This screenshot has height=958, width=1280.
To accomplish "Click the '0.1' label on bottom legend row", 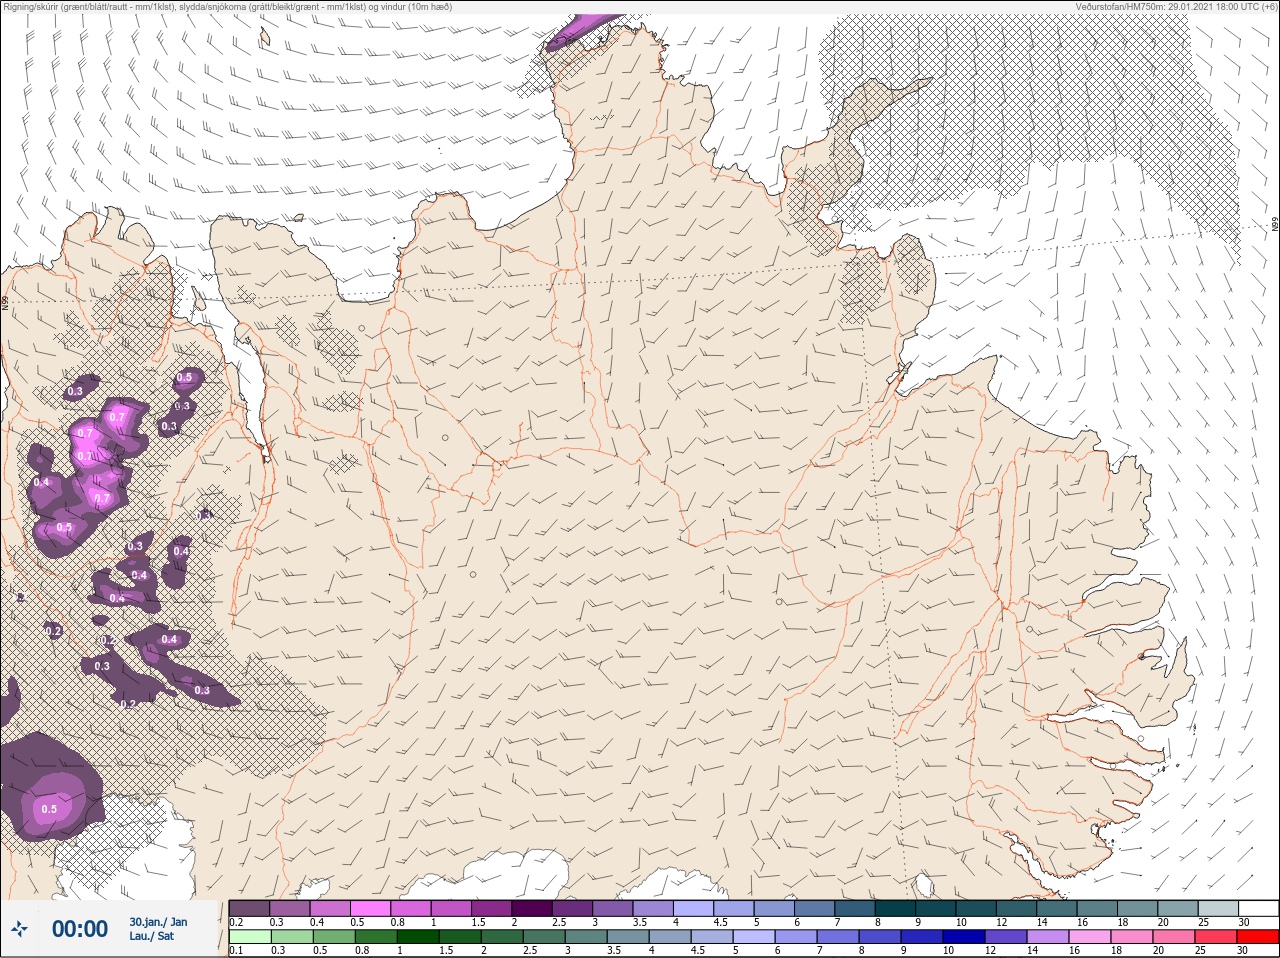I will point(236,950).
